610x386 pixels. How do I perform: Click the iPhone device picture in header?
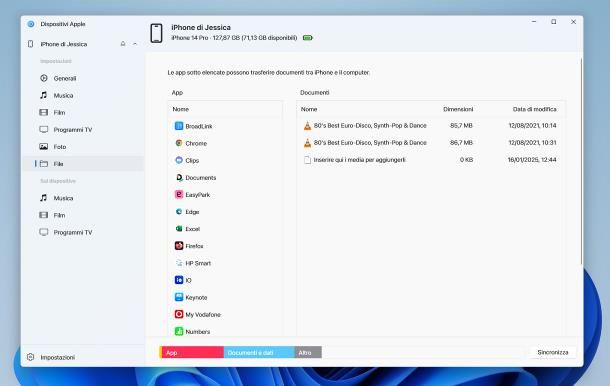pyautogui.click(x=156, y=33)
